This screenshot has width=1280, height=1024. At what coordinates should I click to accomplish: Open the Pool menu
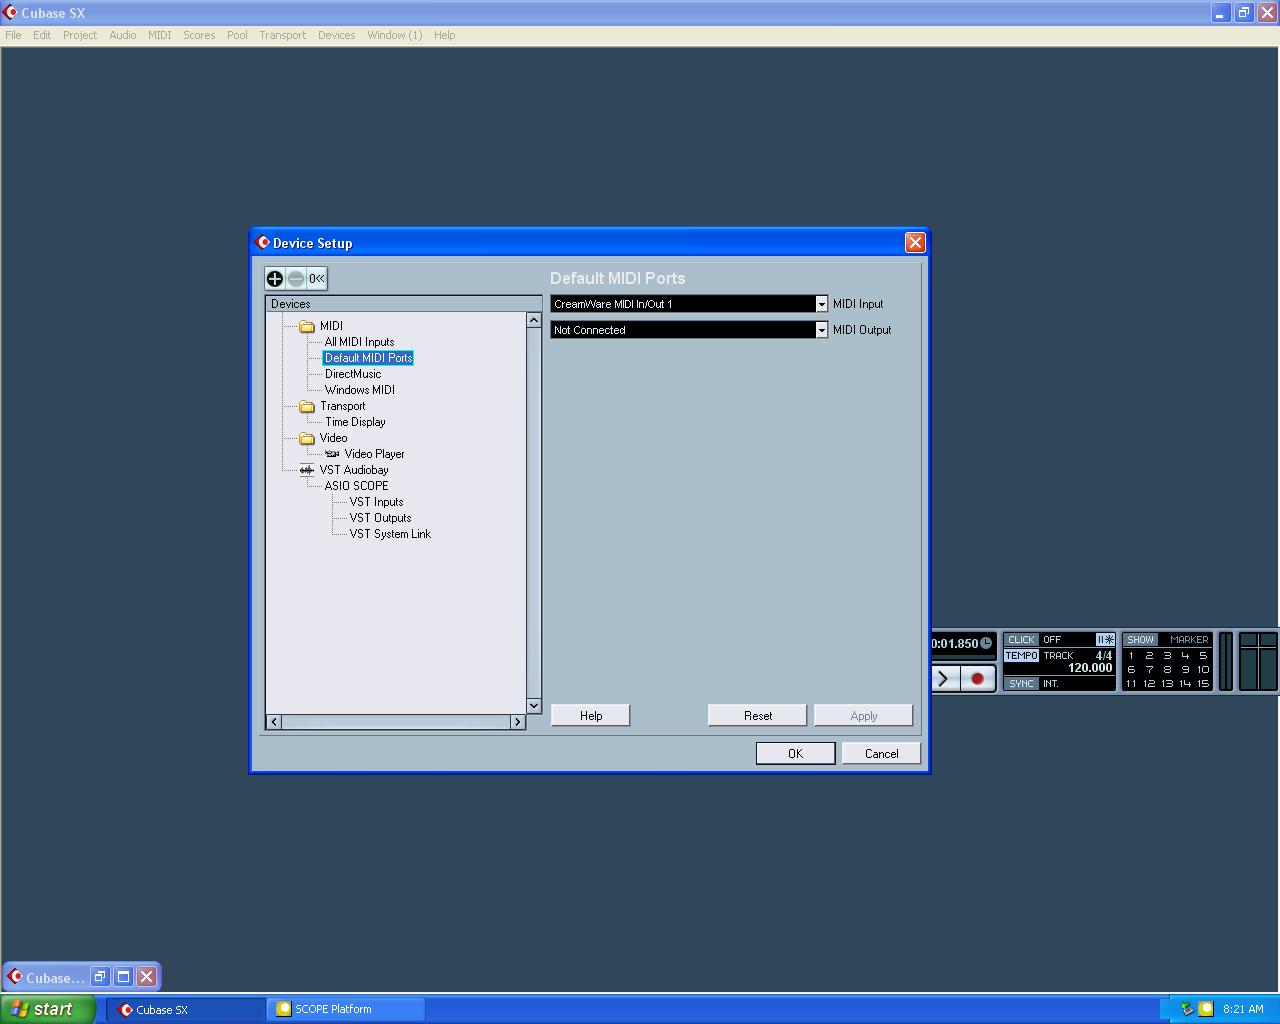coord(237,35)
